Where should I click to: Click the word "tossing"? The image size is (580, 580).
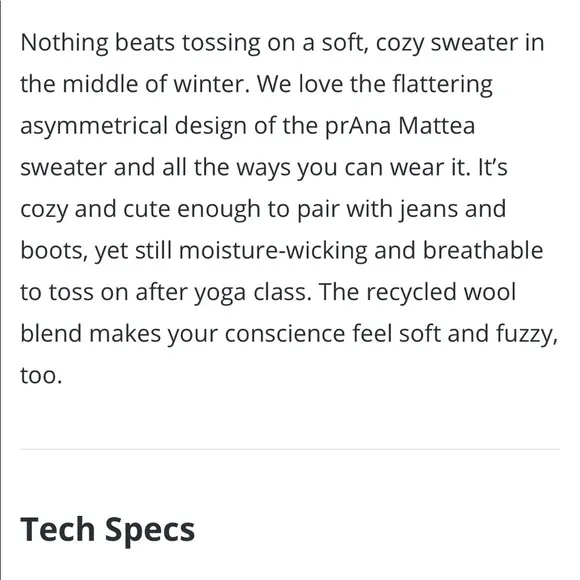(x=221, y=43)
